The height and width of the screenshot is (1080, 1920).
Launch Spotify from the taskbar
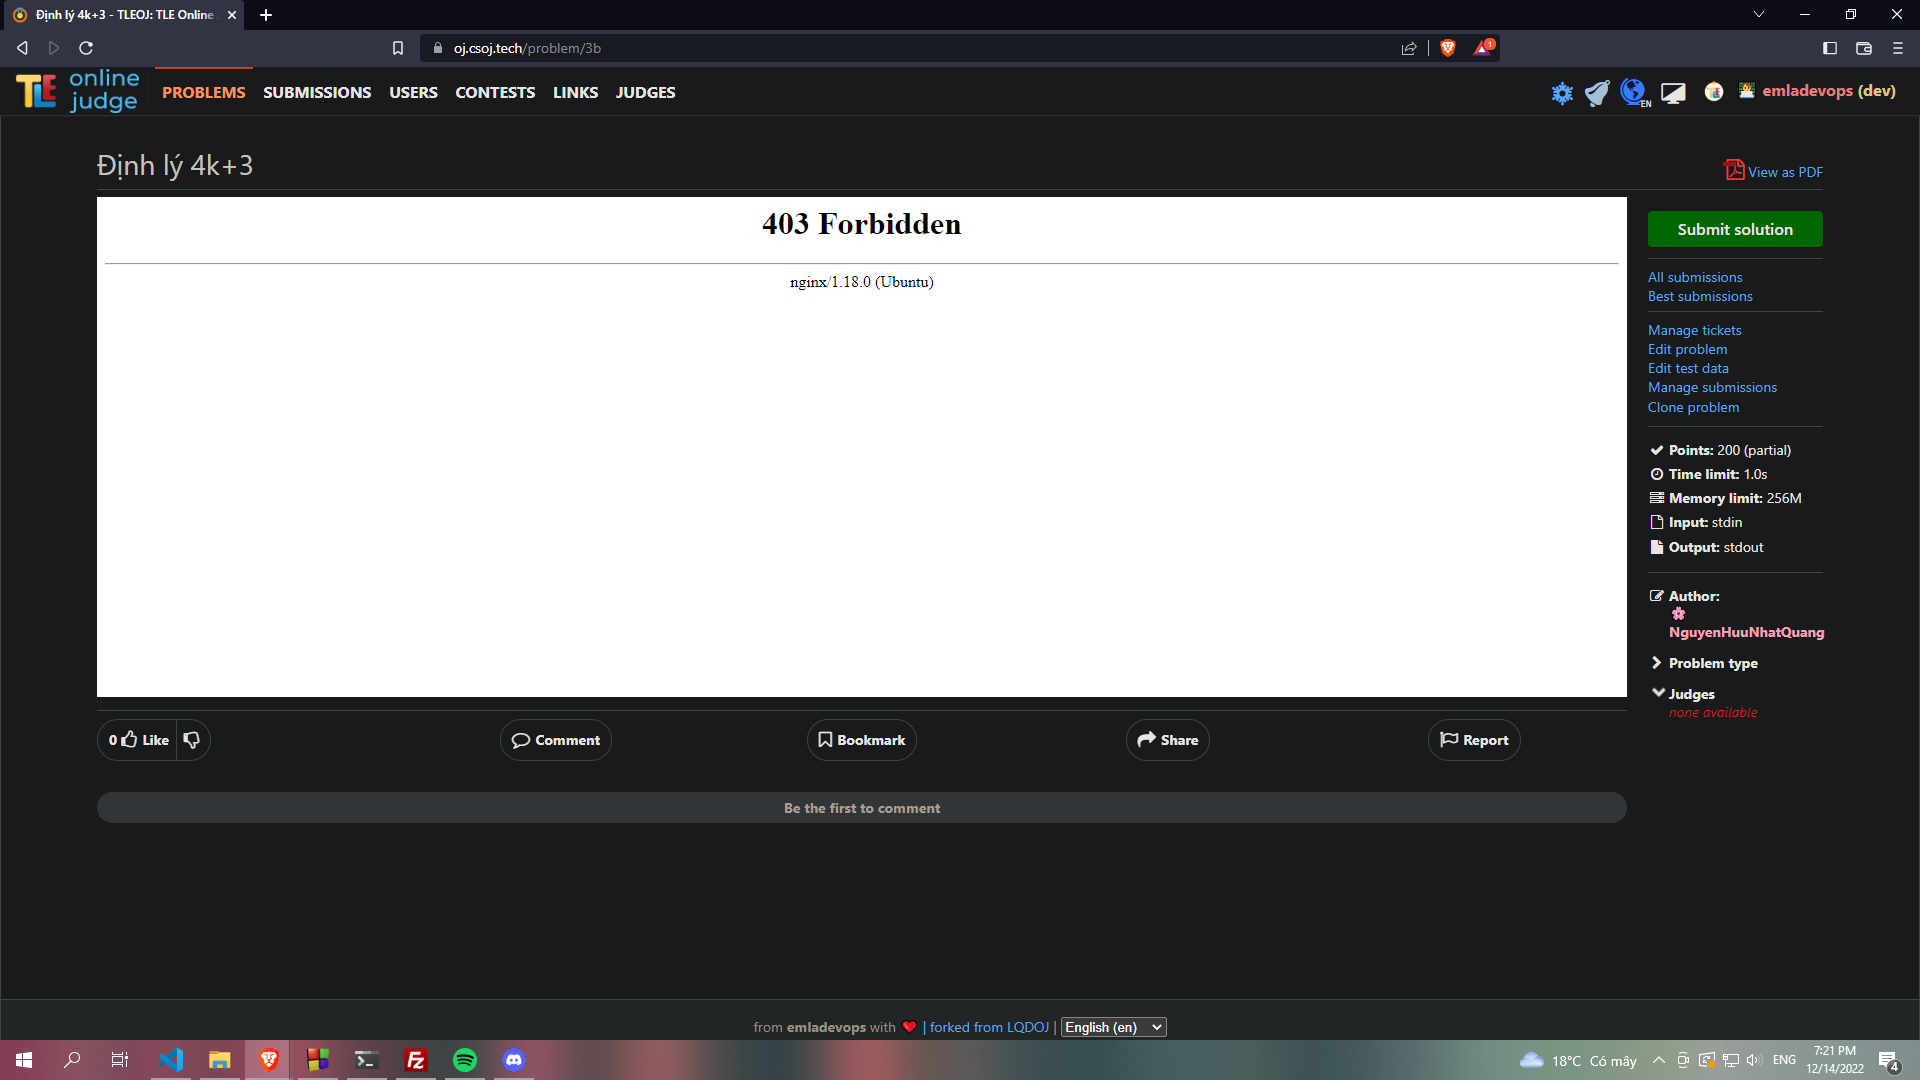[464, 1060]
